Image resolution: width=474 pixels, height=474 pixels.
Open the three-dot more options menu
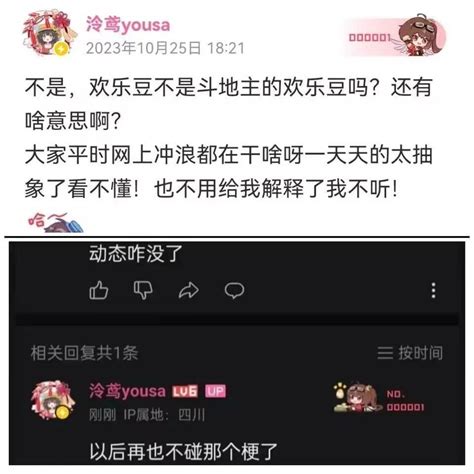(433, 290)
